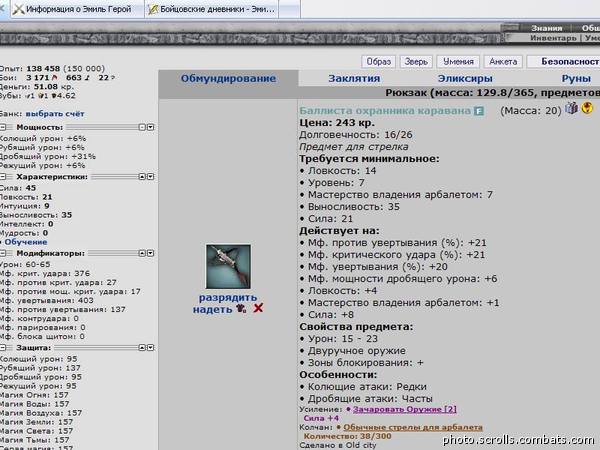The width and height of the screenshot is (600, 450).
Task: Open the Обычные стрелы для арбалета link
Action: [412, 427]
